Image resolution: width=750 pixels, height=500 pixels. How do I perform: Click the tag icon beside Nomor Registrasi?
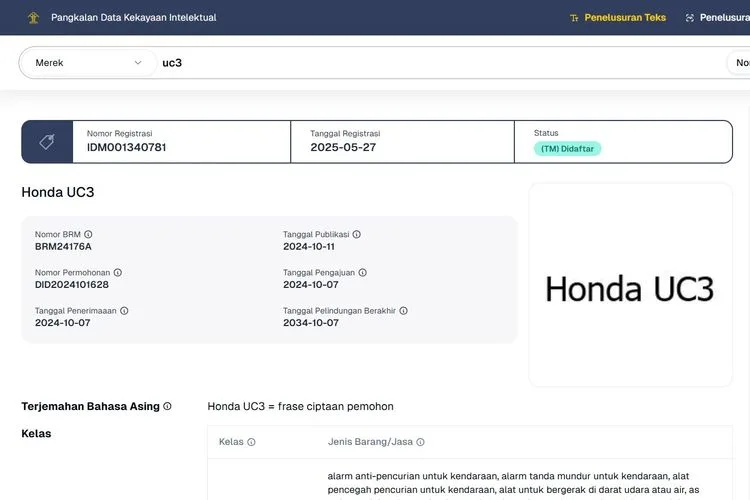[47, 142]
